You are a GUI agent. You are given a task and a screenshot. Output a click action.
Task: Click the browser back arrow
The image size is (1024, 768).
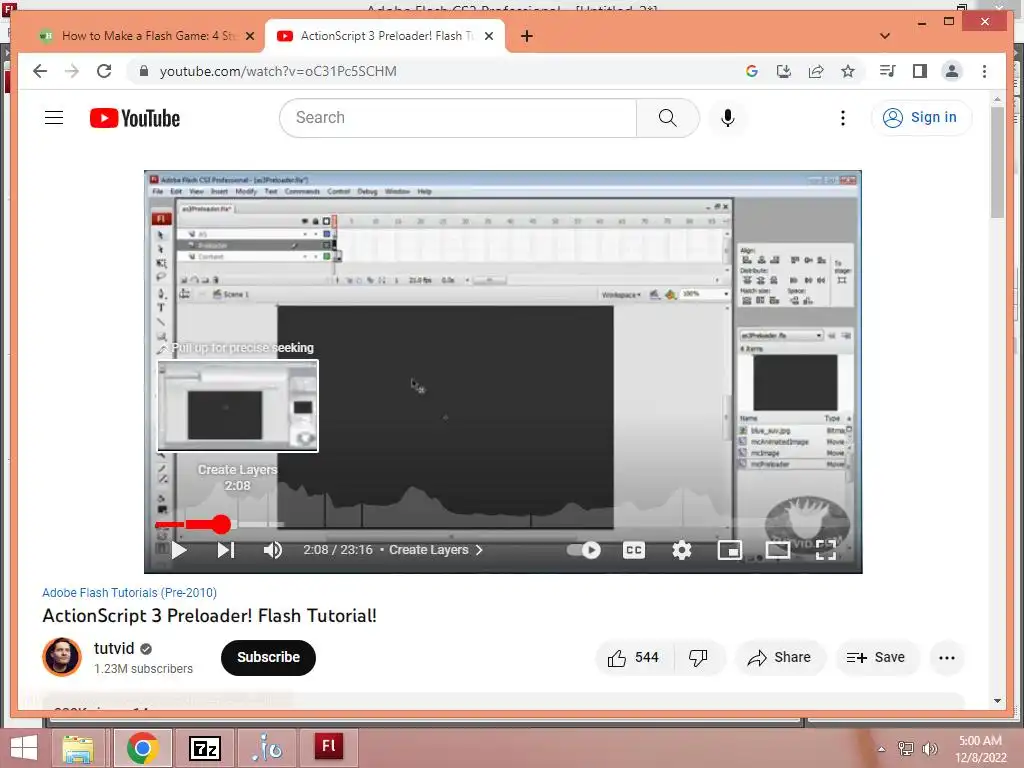tap(40, 71)
